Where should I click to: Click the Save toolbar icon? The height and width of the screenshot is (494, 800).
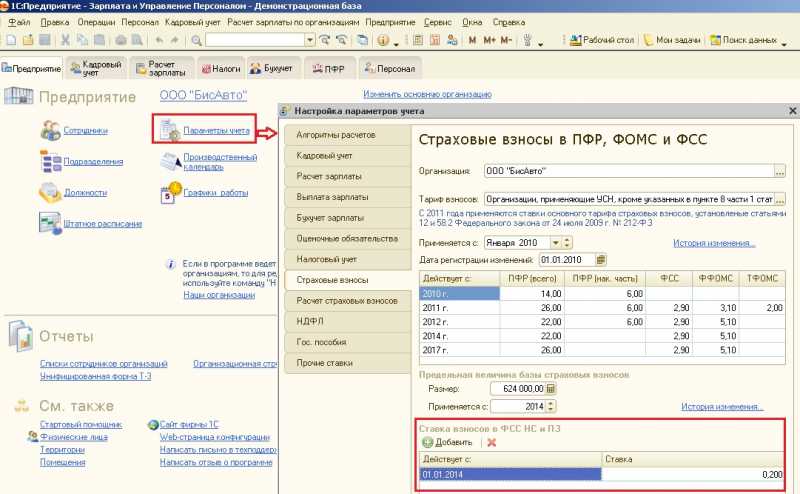pos(44,40)
